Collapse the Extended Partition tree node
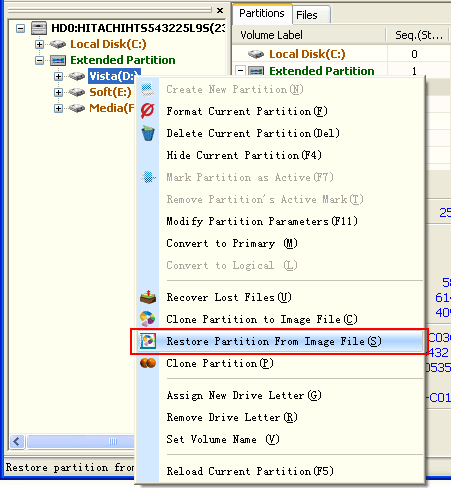 pos(39,60)
